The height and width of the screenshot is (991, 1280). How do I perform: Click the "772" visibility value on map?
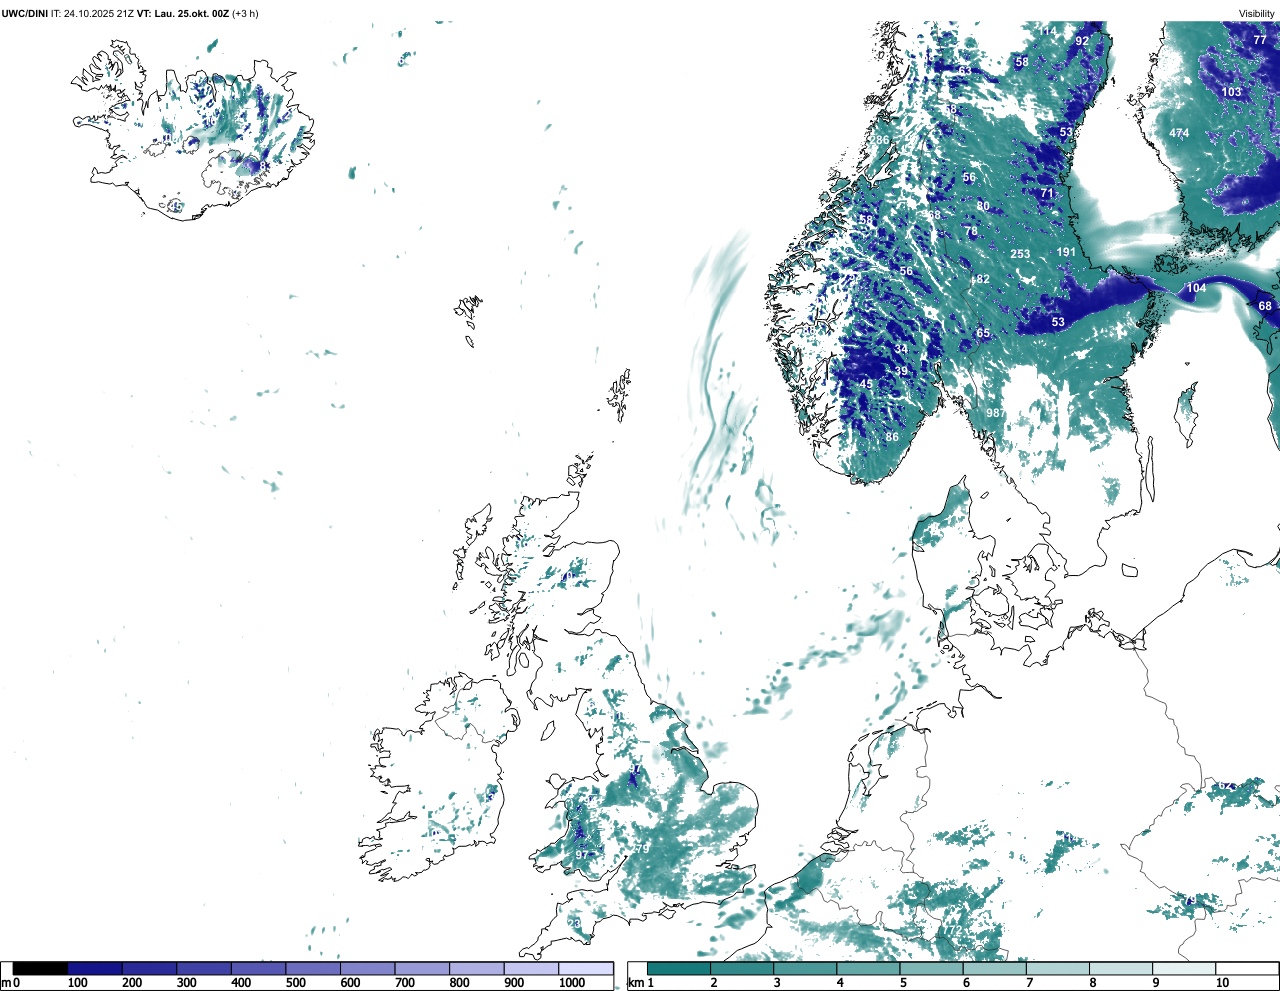click(952, 931)
